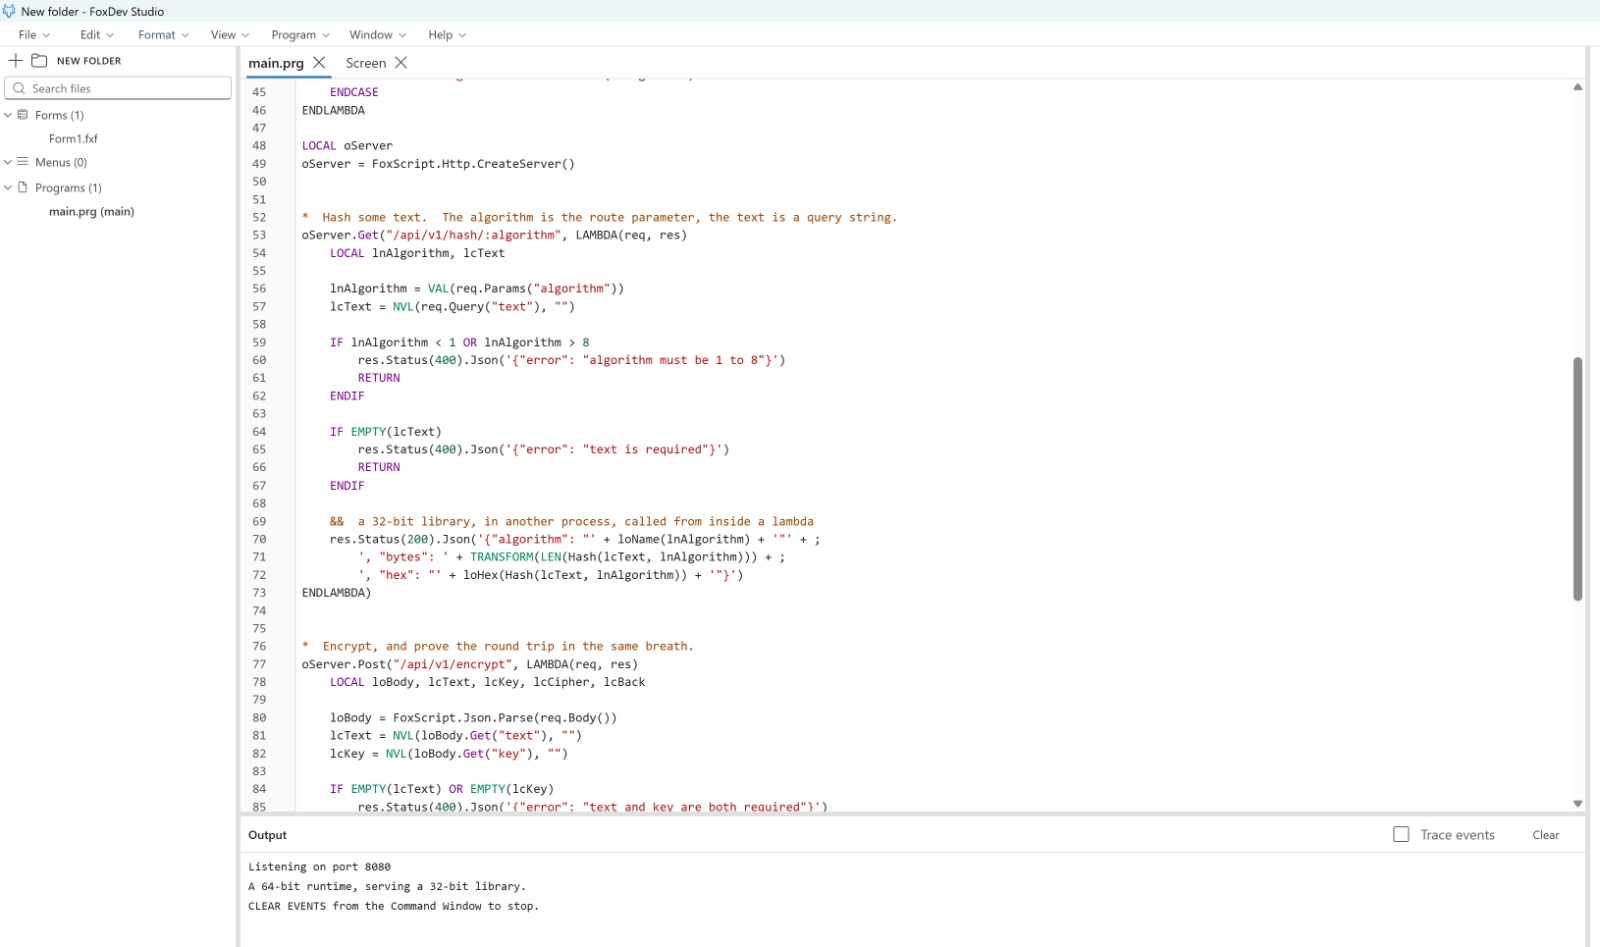Click the 'ENDCASE' keyword on line 45
This screenshot has width=1600, height=947.
354,92
